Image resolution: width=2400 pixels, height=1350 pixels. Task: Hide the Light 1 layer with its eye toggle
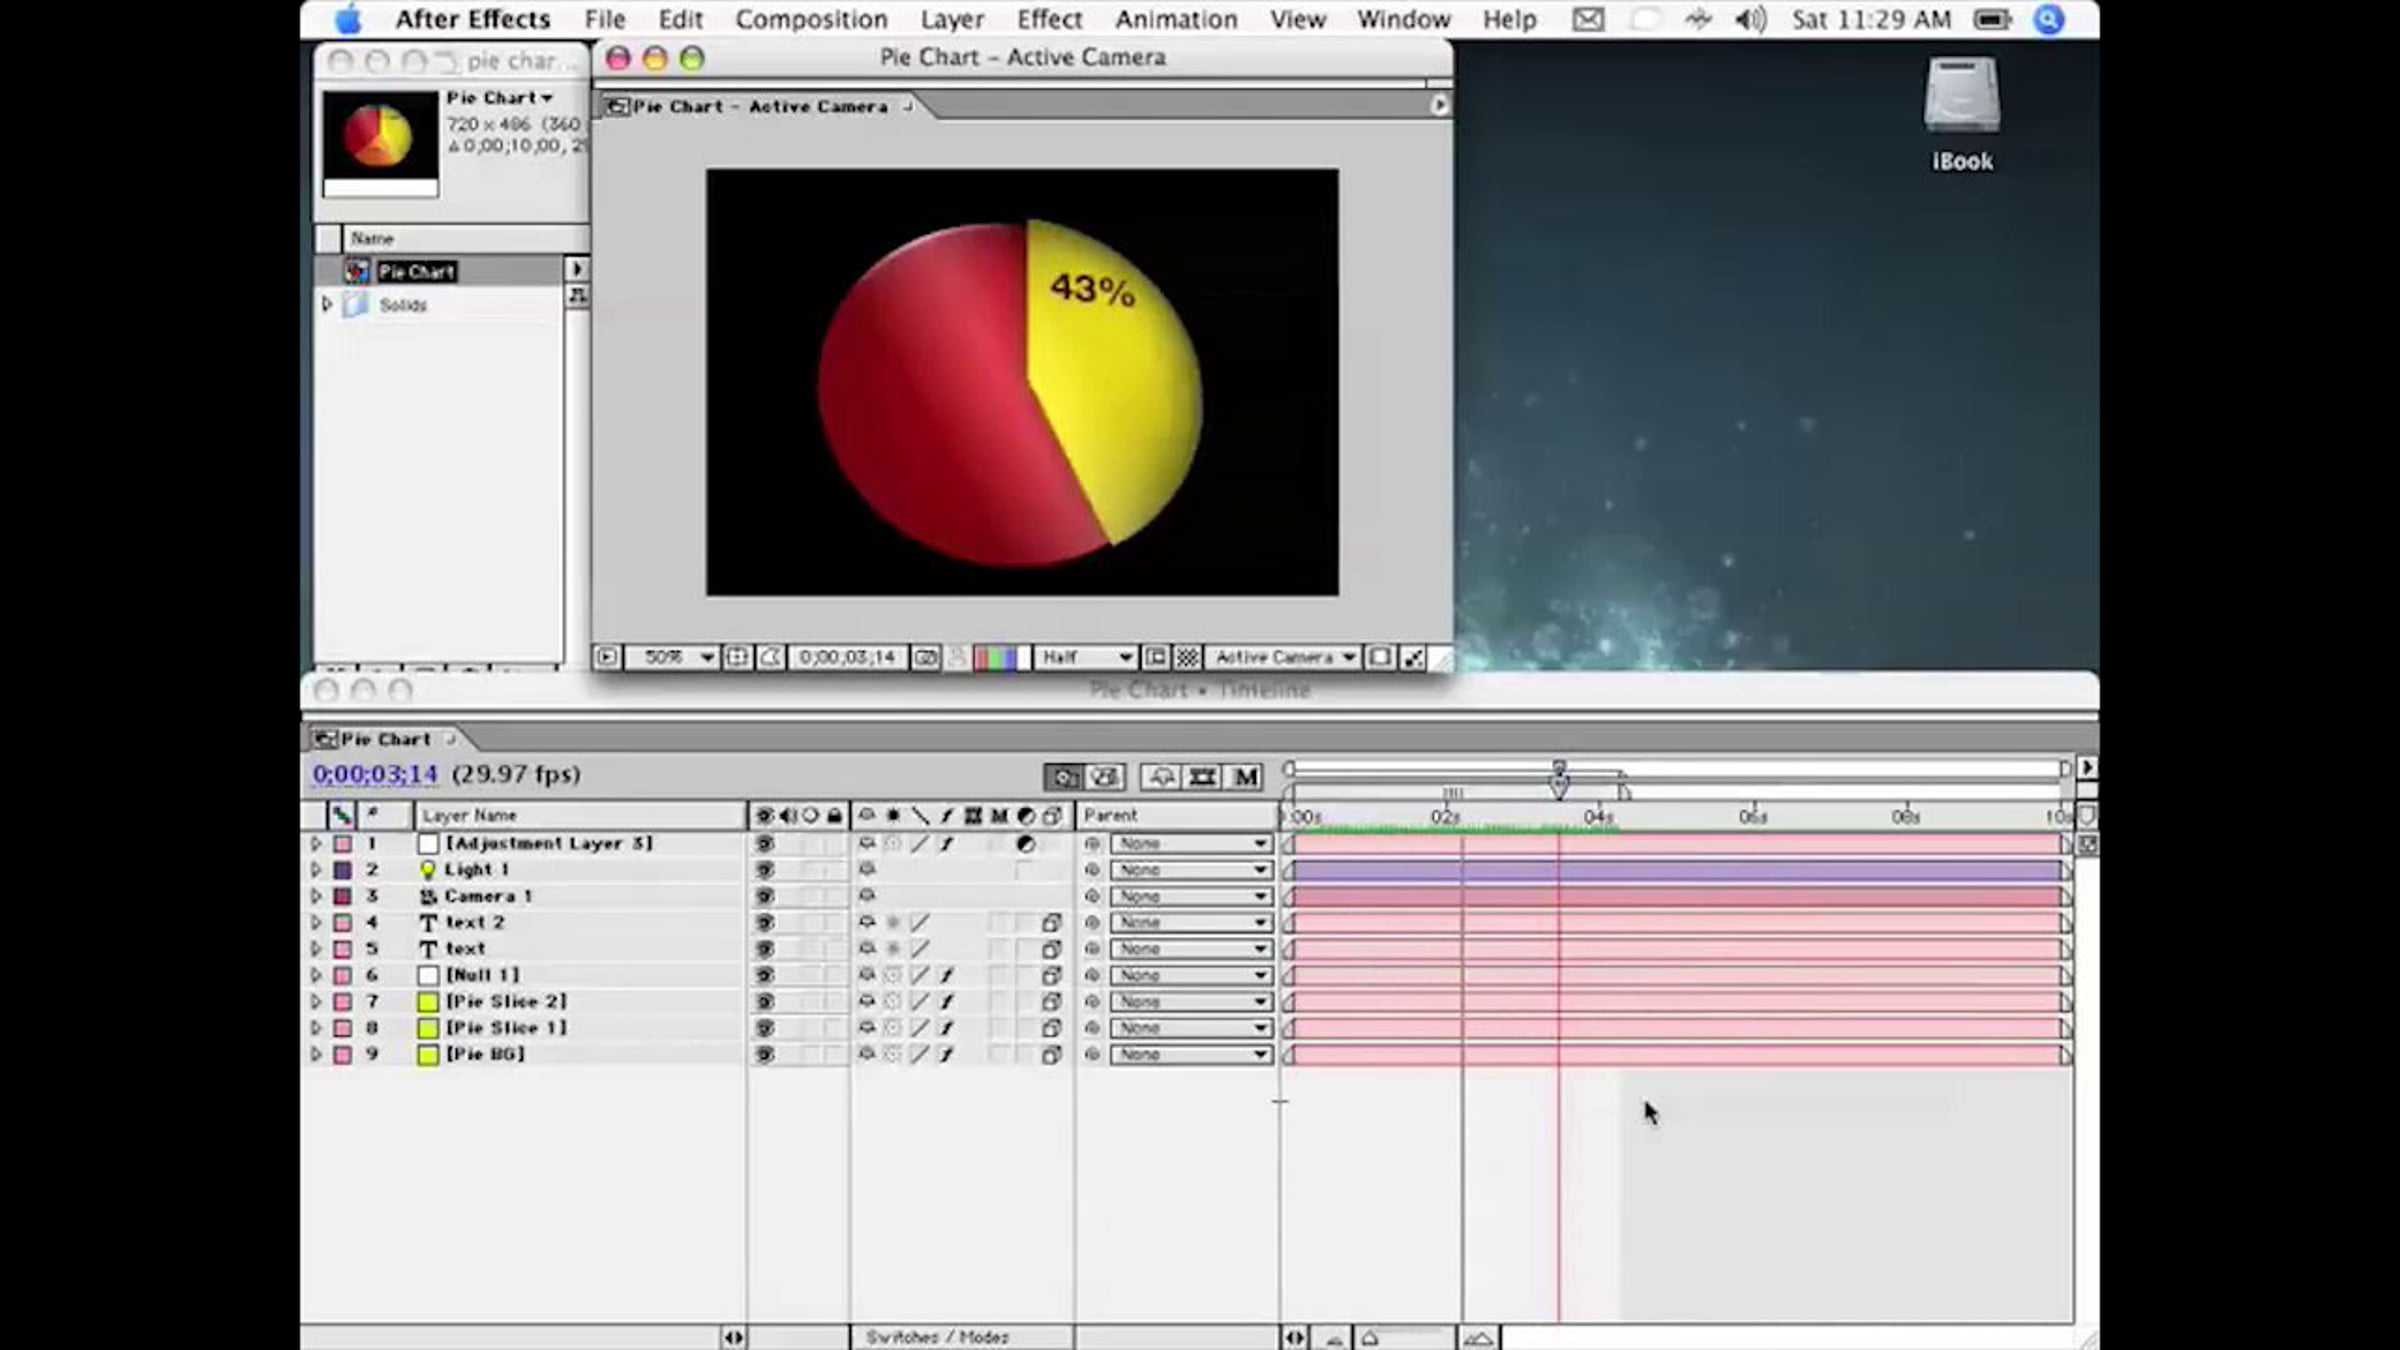[765, 870]
